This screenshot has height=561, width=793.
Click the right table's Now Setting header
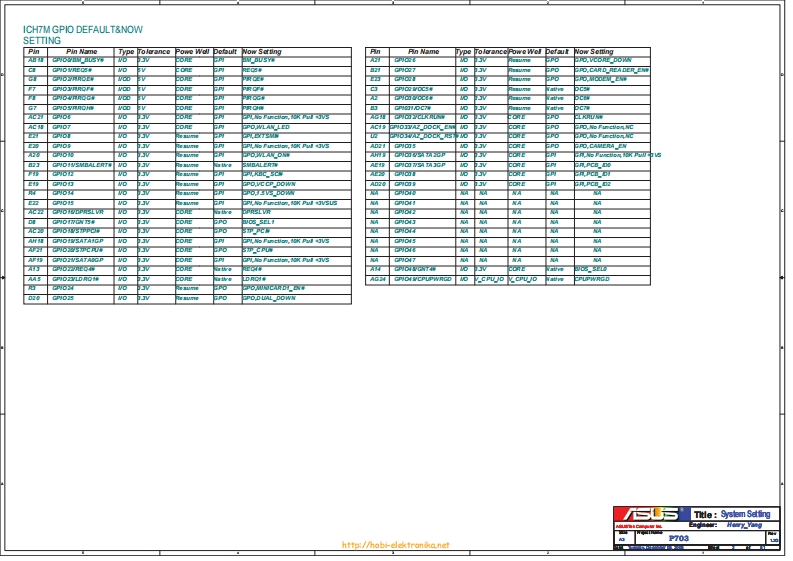595,51
